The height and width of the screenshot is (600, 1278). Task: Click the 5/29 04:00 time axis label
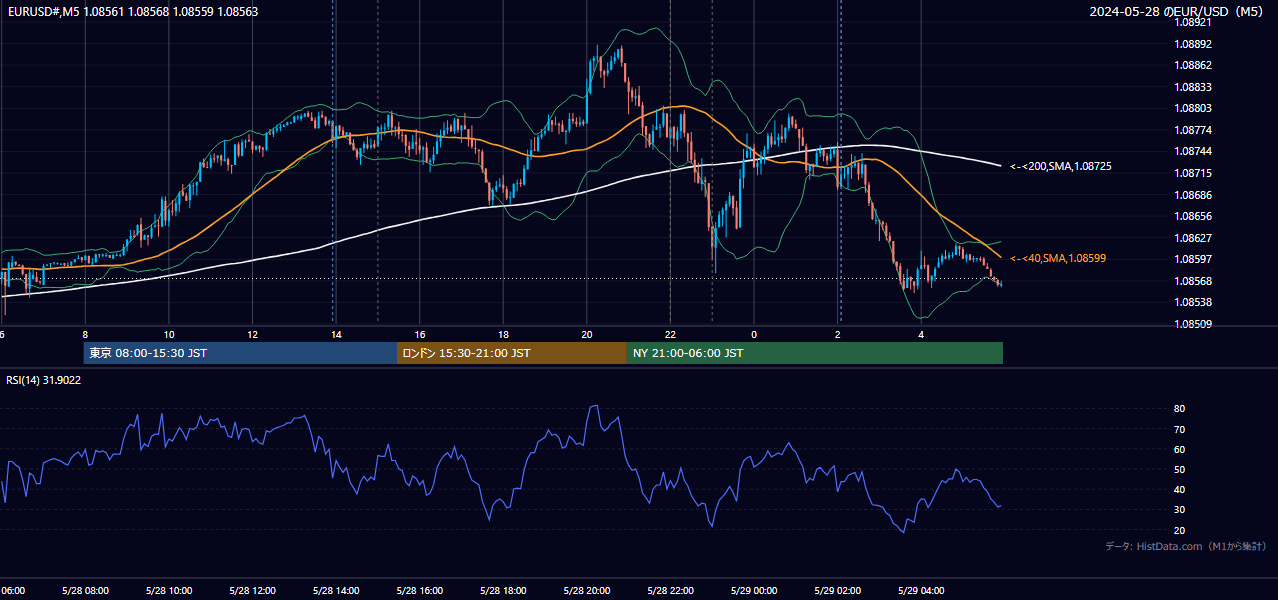coord(921,591)
